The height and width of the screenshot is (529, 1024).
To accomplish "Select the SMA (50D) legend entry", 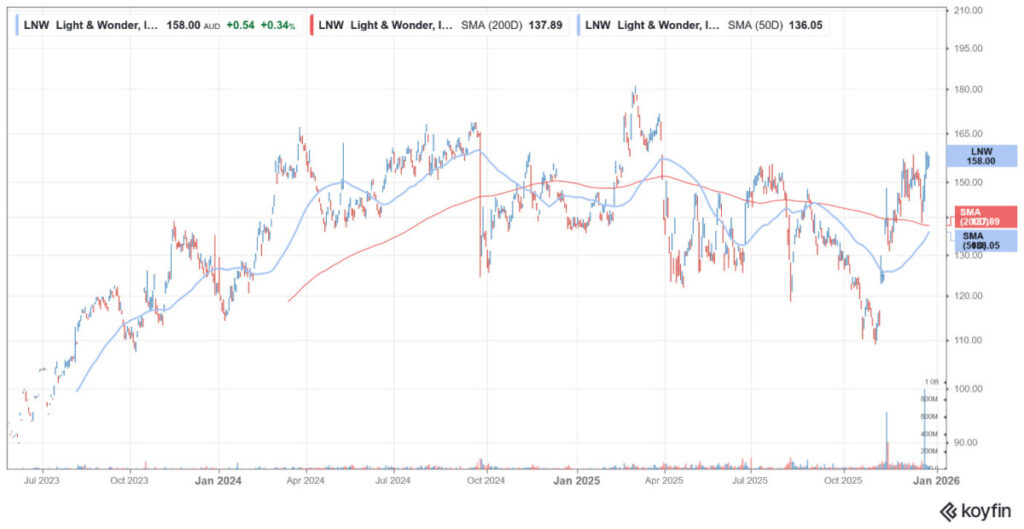I will (x=706, y=23).
